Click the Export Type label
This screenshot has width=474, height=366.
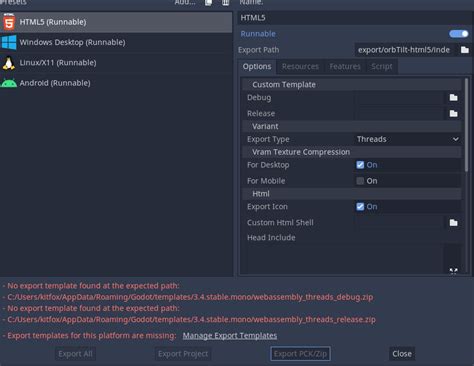point(268,139)
